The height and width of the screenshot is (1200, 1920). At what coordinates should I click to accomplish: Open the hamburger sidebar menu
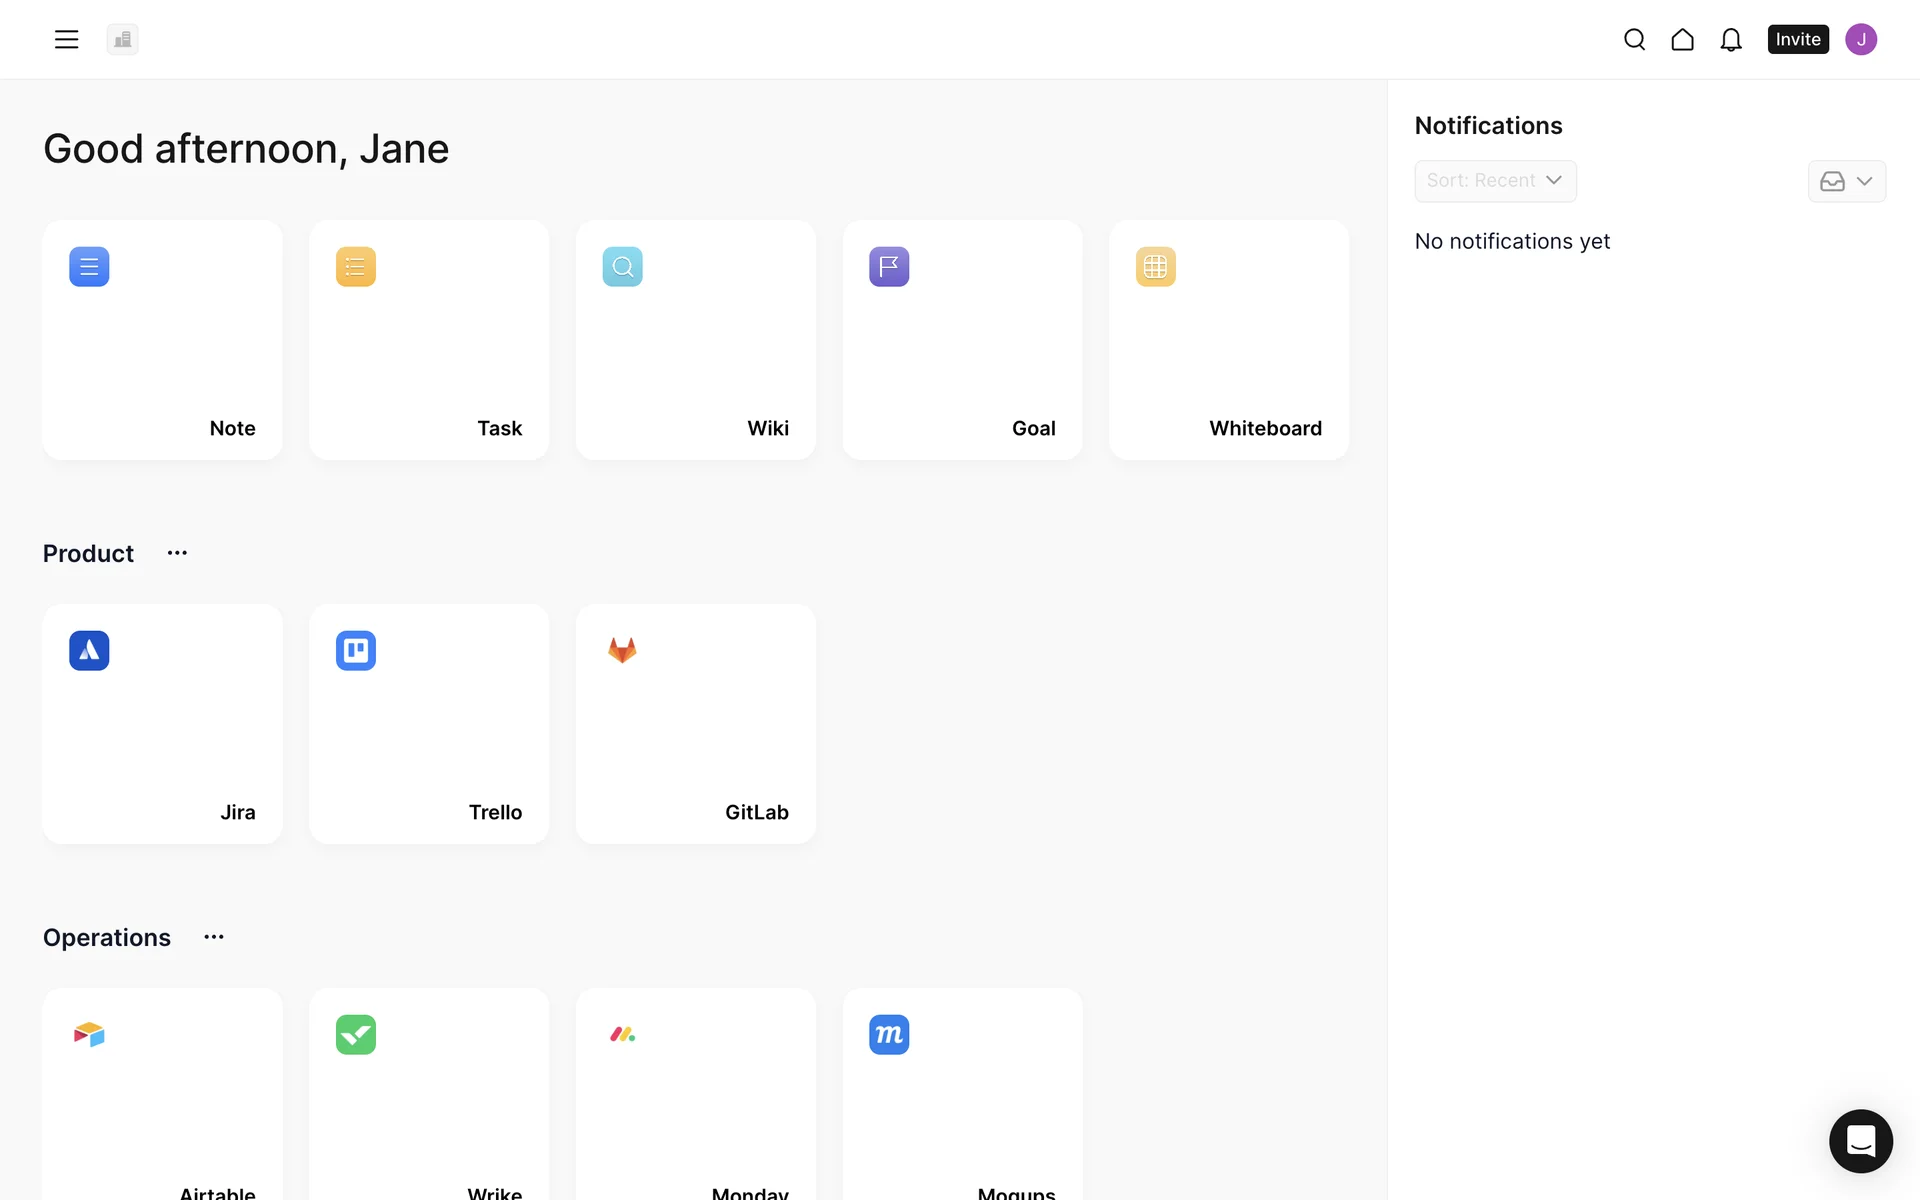(66, 39)
